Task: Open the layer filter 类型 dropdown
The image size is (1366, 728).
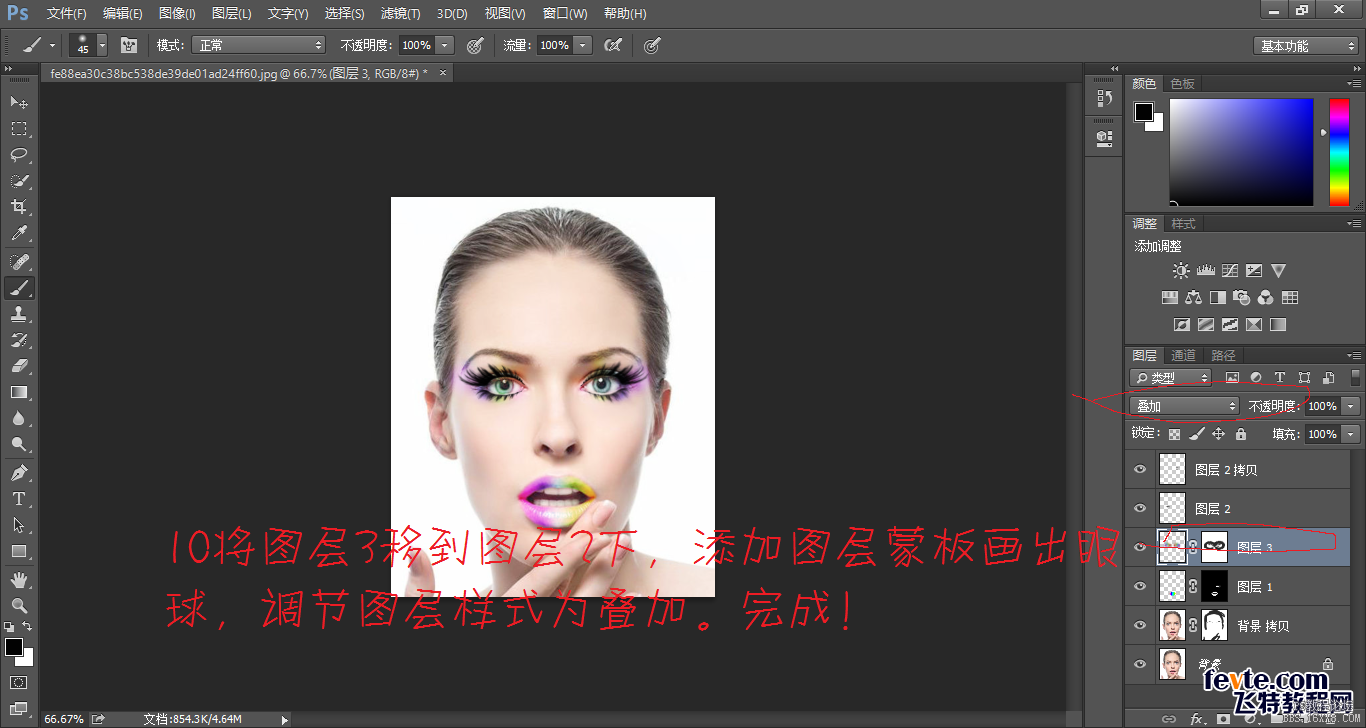Action: coord(1170,377)
